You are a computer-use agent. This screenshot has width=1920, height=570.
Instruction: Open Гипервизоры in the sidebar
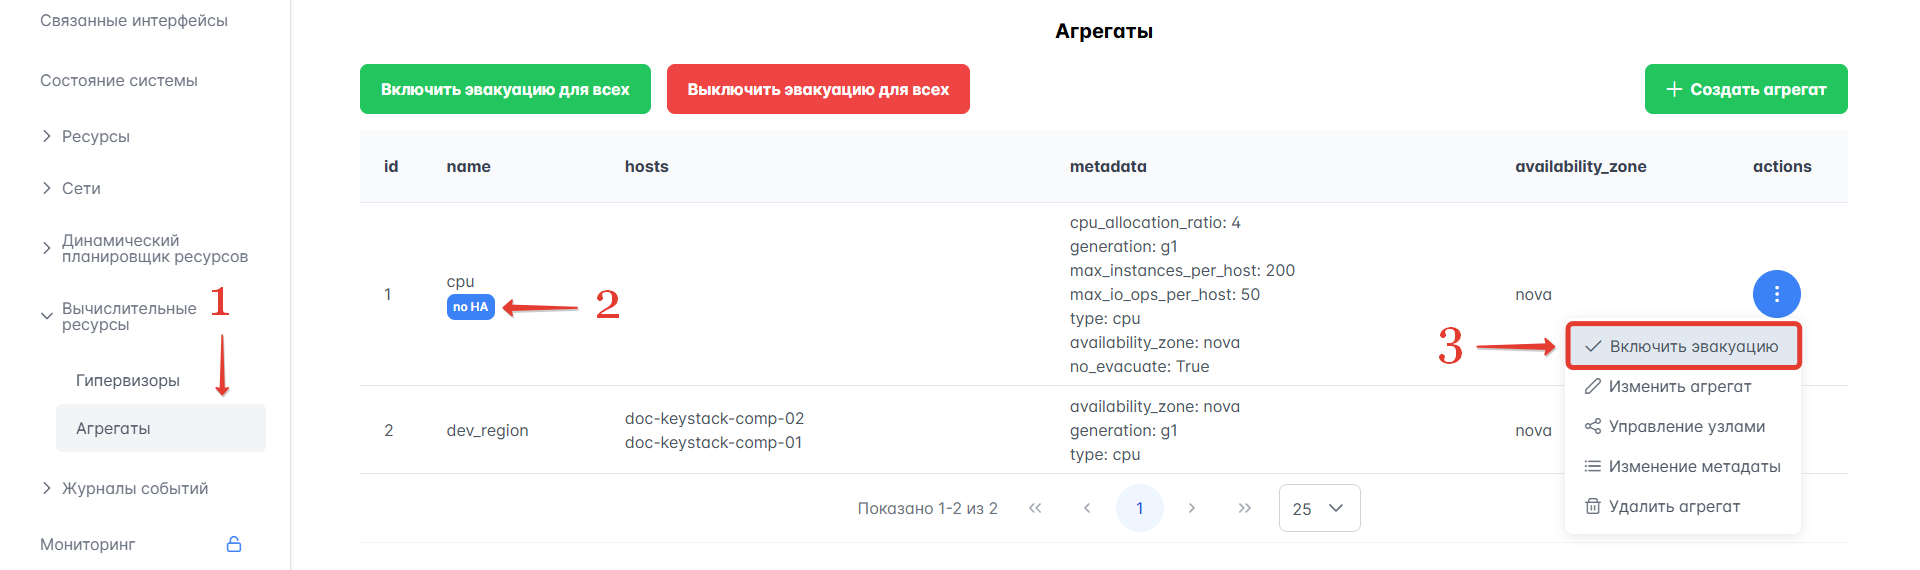click(x=128, y=380)
